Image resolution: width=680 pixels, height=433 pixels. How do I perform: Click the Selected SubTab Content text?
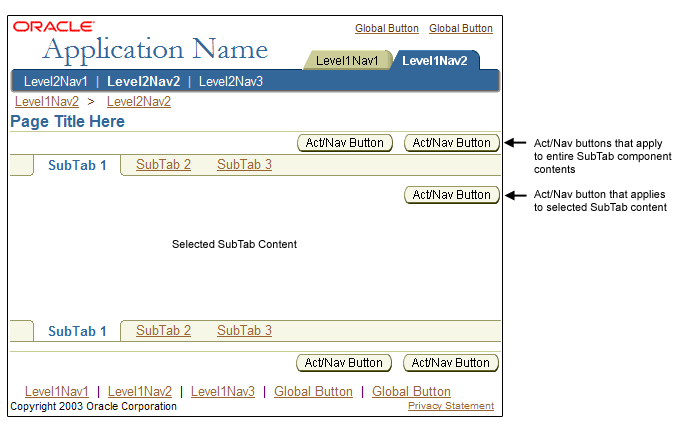pyautogui.click(x=234, y=244)
